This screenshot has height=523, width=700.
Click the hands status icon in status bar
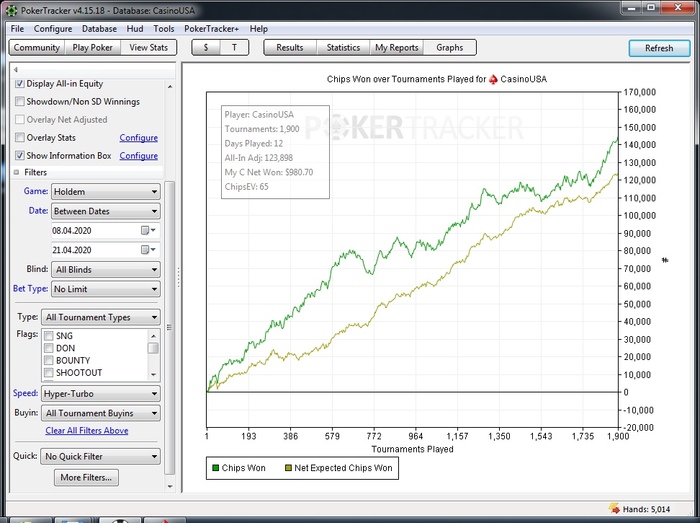click(614, 508)
